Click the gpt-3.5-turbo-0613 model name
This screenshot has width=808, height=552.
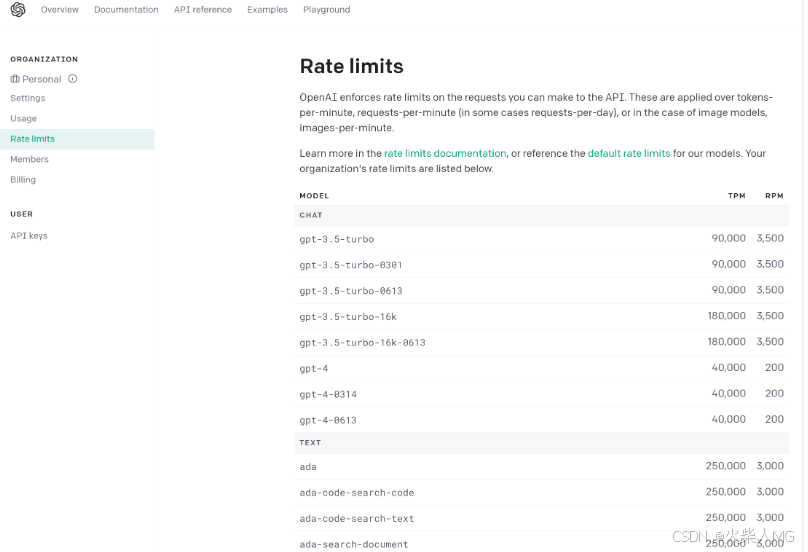350,291
